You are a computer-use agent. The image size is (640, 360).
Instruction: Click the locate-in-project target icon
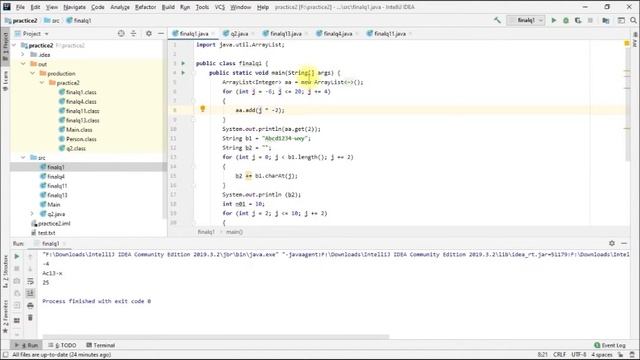[121, 33]
